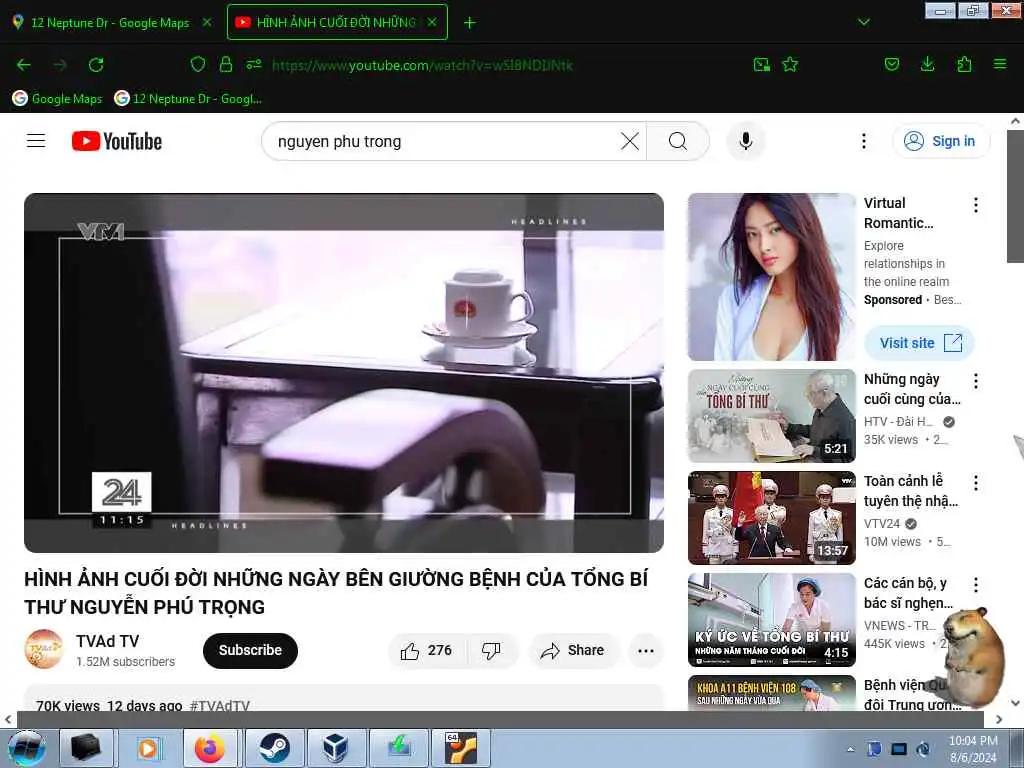1024x768 pixels.
Task: Toggle picture-in-picture icon in address bar
Action: click(x=761, y=65)
